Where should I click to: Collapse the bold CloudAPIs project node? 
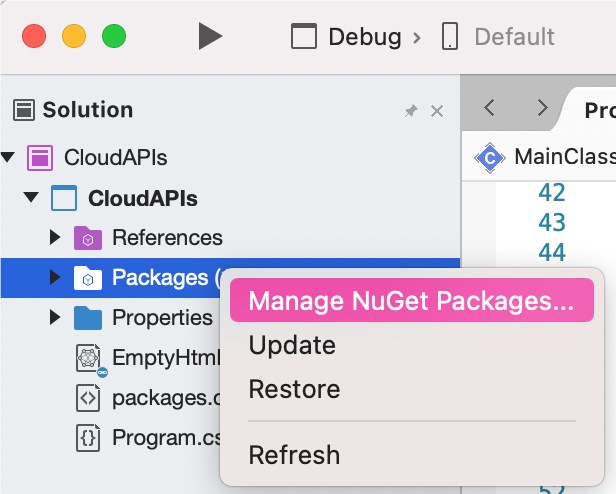click(31, 198)
